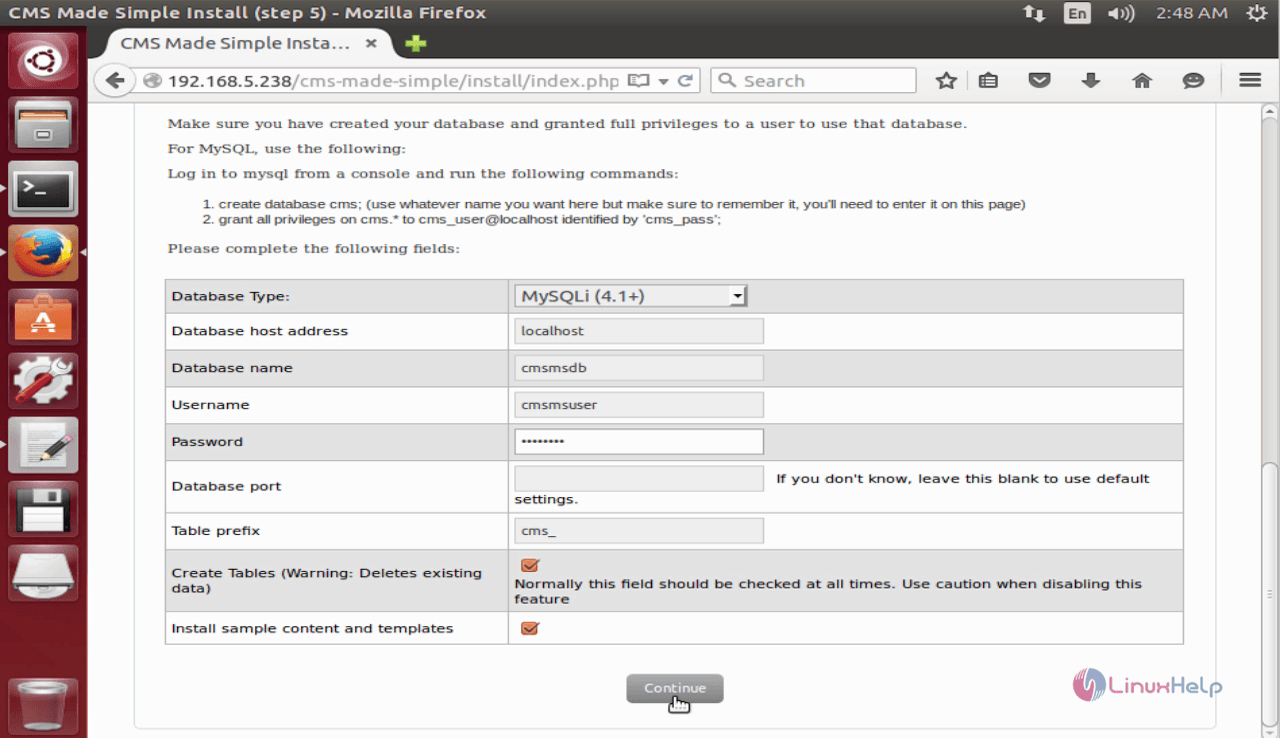Click the URL address bar

pos(394,81)
